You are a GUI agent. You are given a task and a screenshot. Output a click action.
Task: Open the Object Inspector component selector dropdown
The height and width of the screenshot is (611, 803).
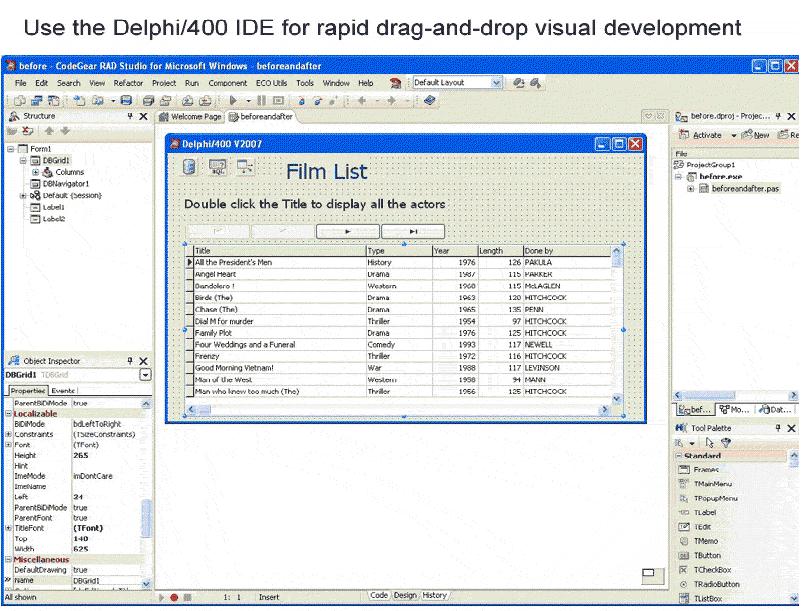145,375
